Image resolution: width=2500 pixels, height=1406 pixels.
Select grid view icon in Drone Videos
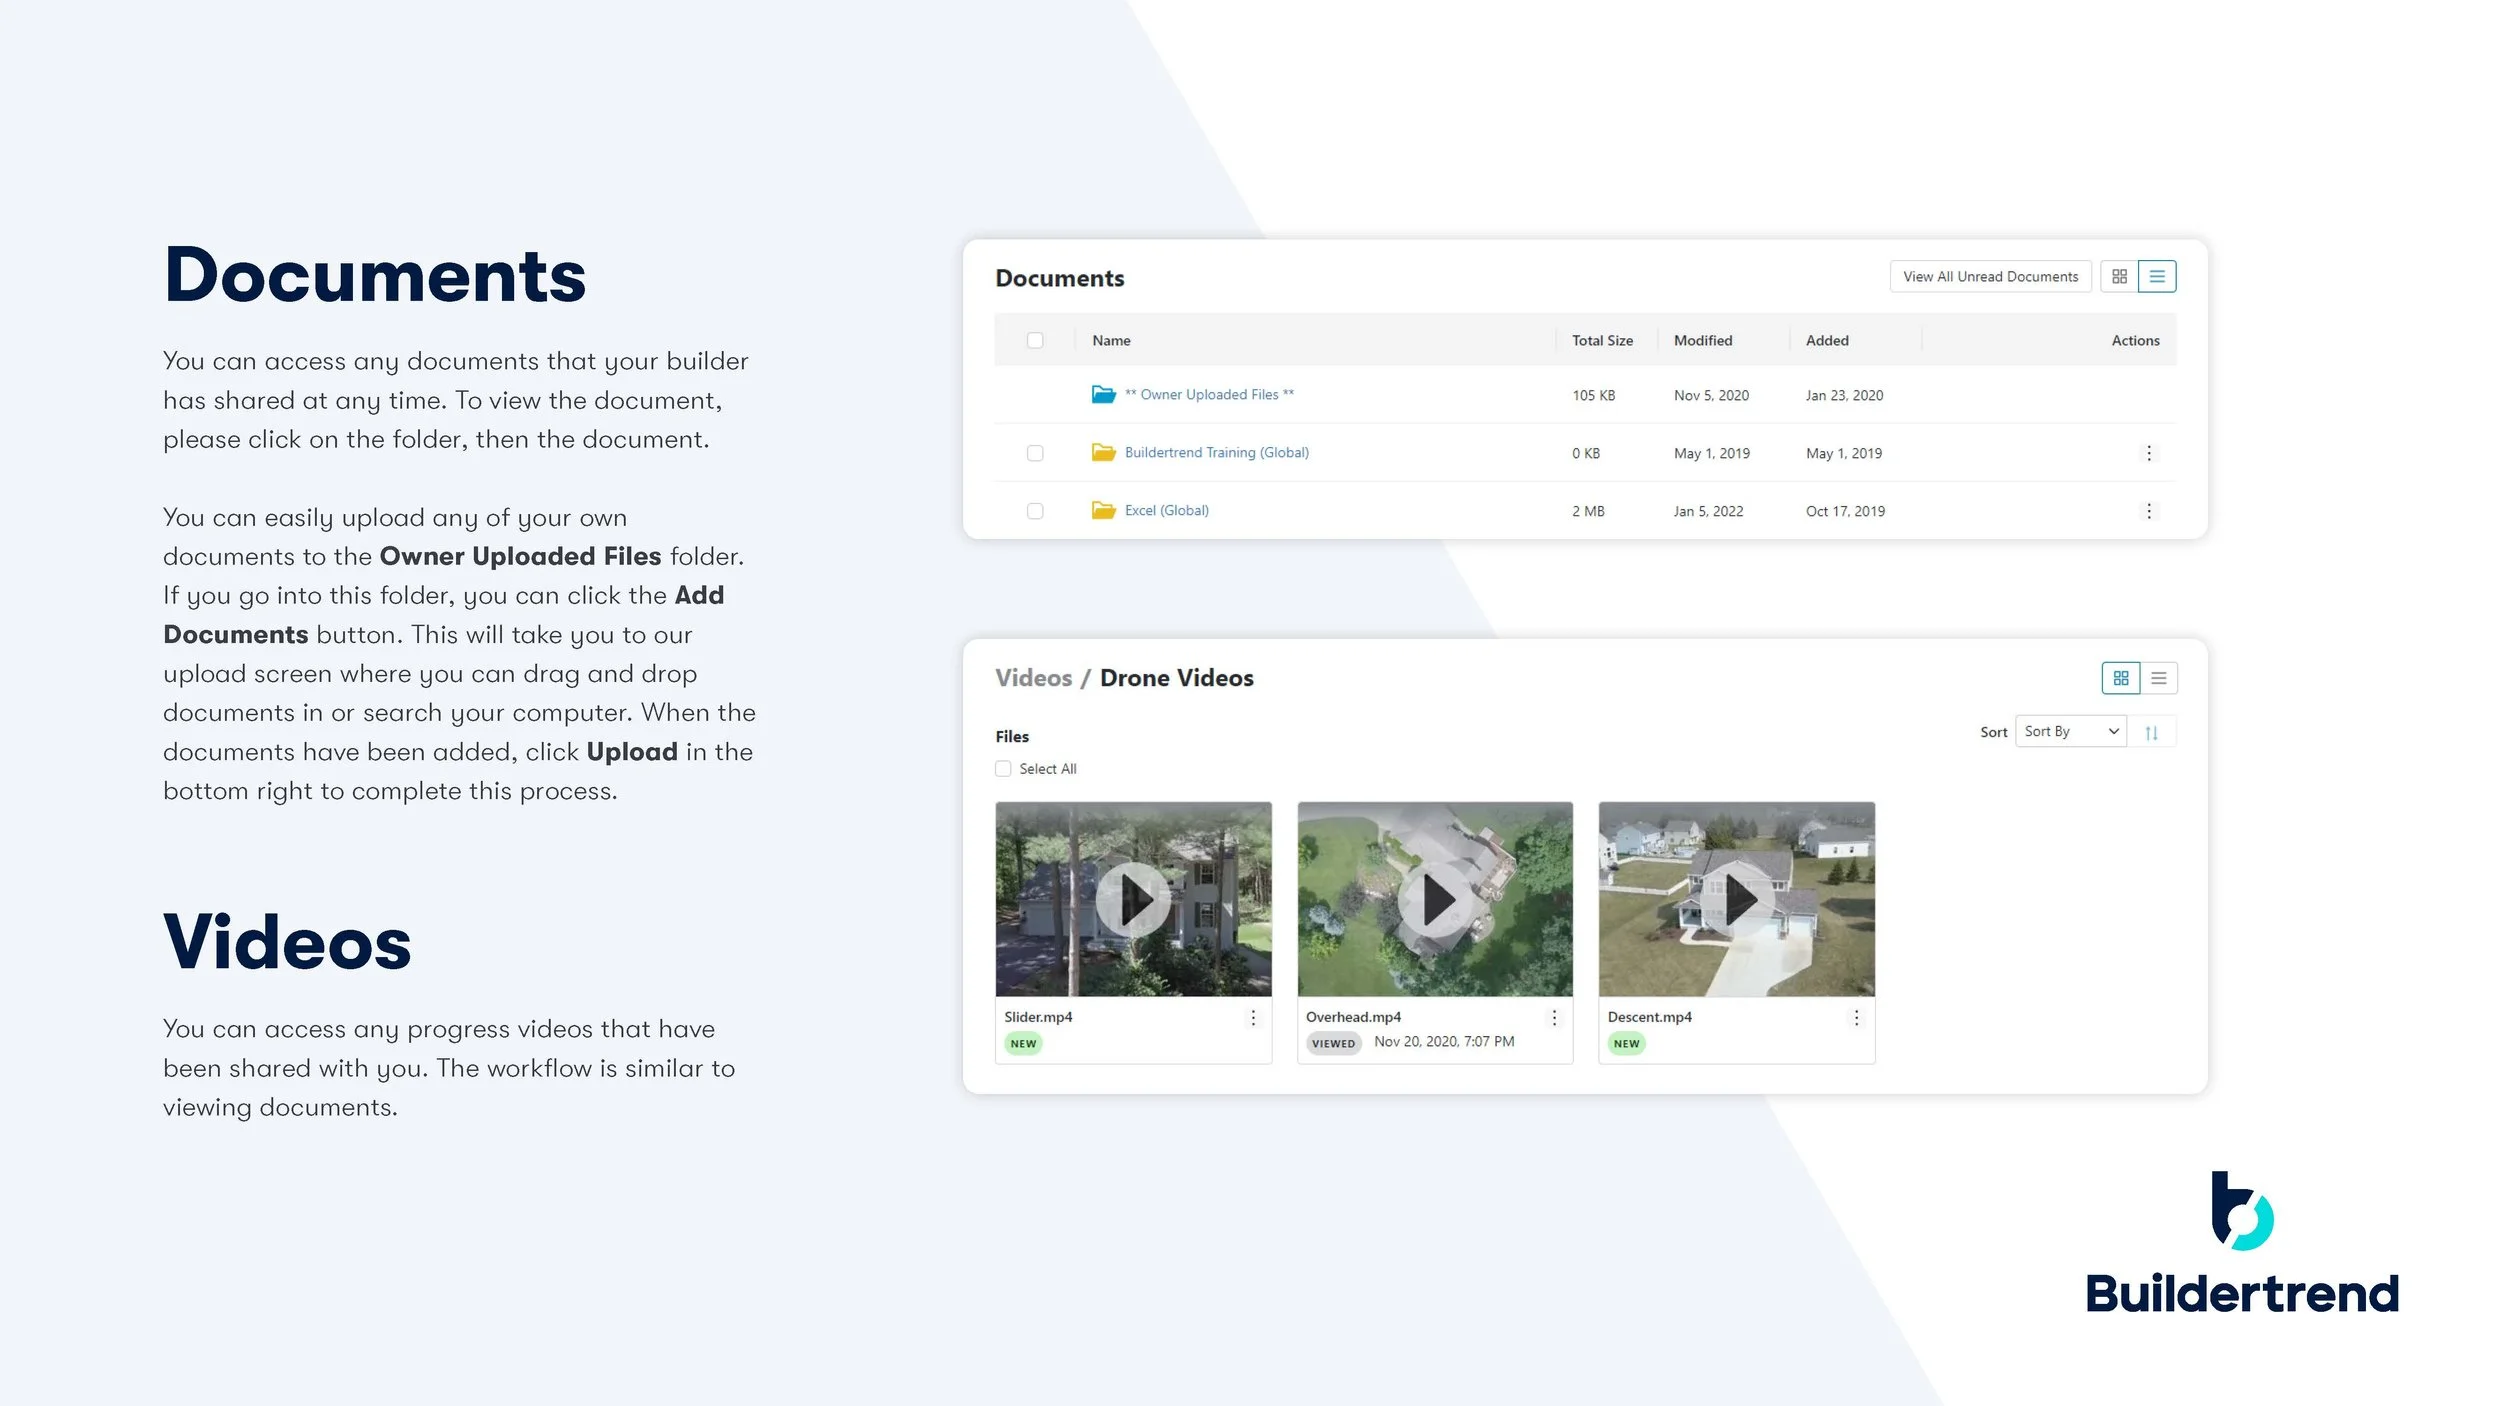[x=2120, y=678]
